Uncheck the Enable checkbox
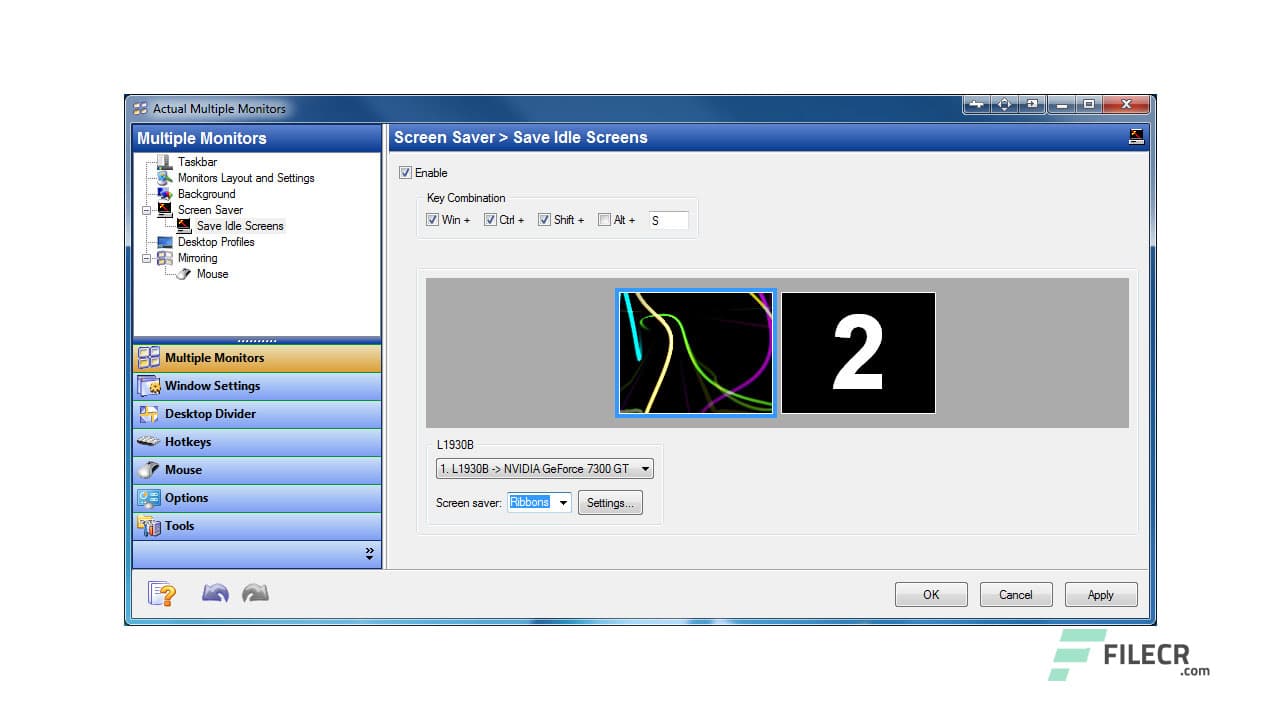The width and height of the screenshot is (1280, 720). 405,173
